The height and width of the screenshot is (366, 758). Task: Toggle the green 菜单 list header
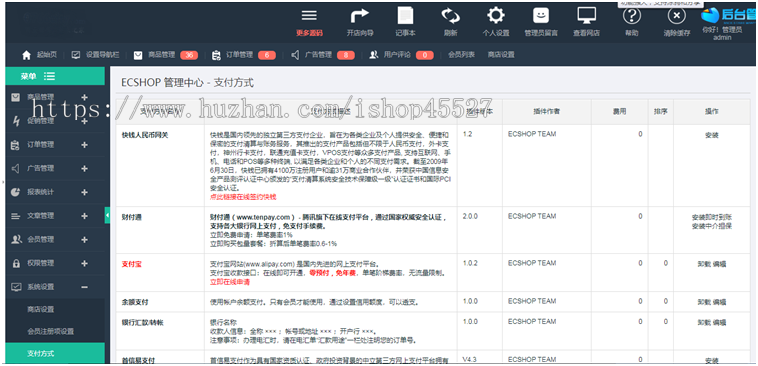pos(55,76)
